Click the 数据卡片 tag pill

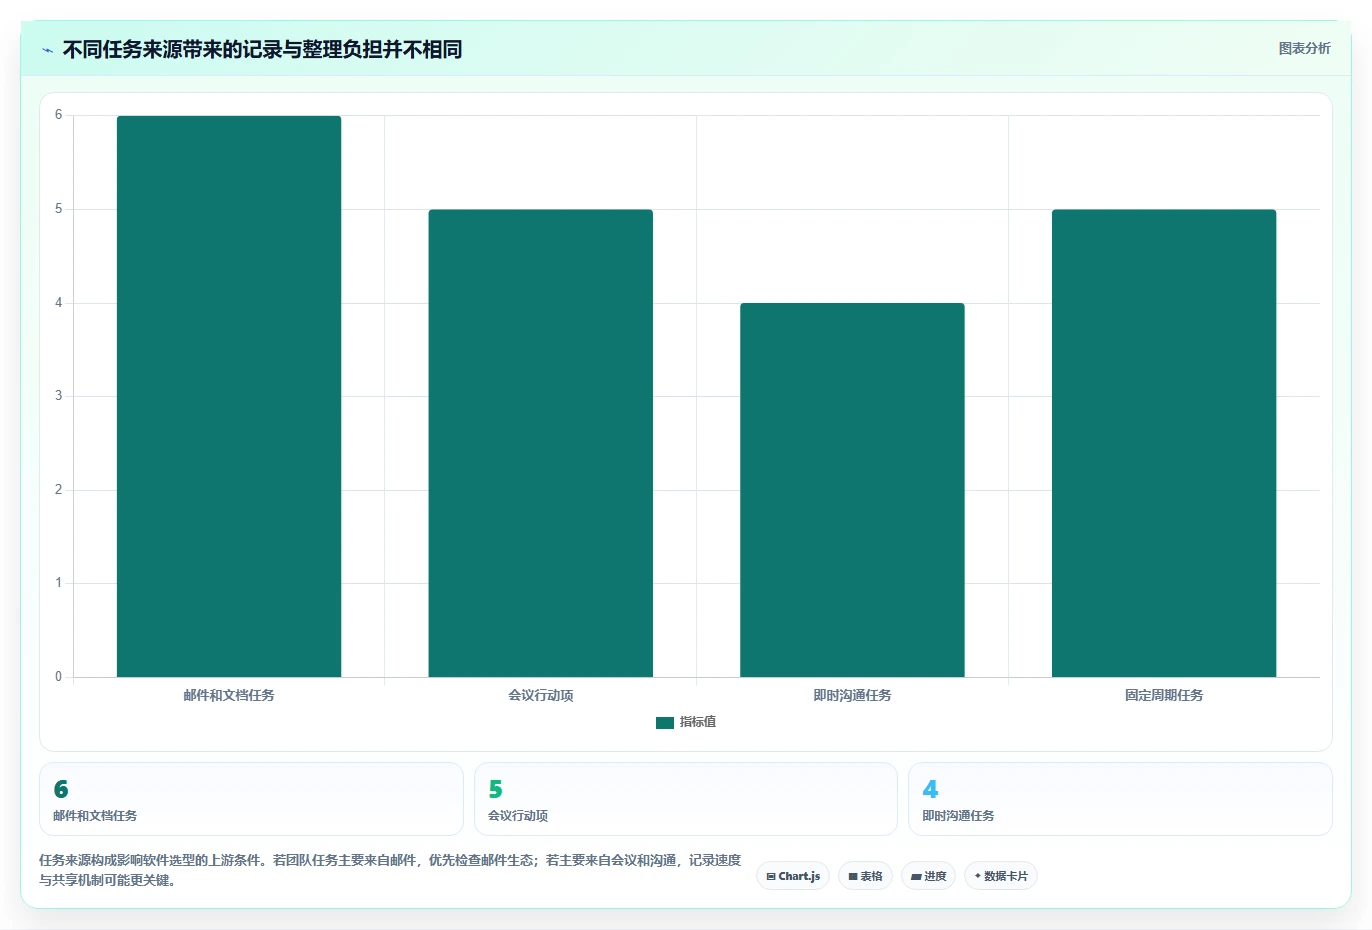tap(1001, 876)
